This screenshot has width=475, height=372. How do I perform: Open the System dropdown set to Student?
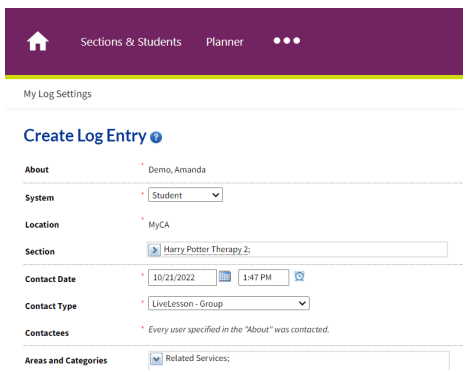pyautogui.click(x=185, y=195)
